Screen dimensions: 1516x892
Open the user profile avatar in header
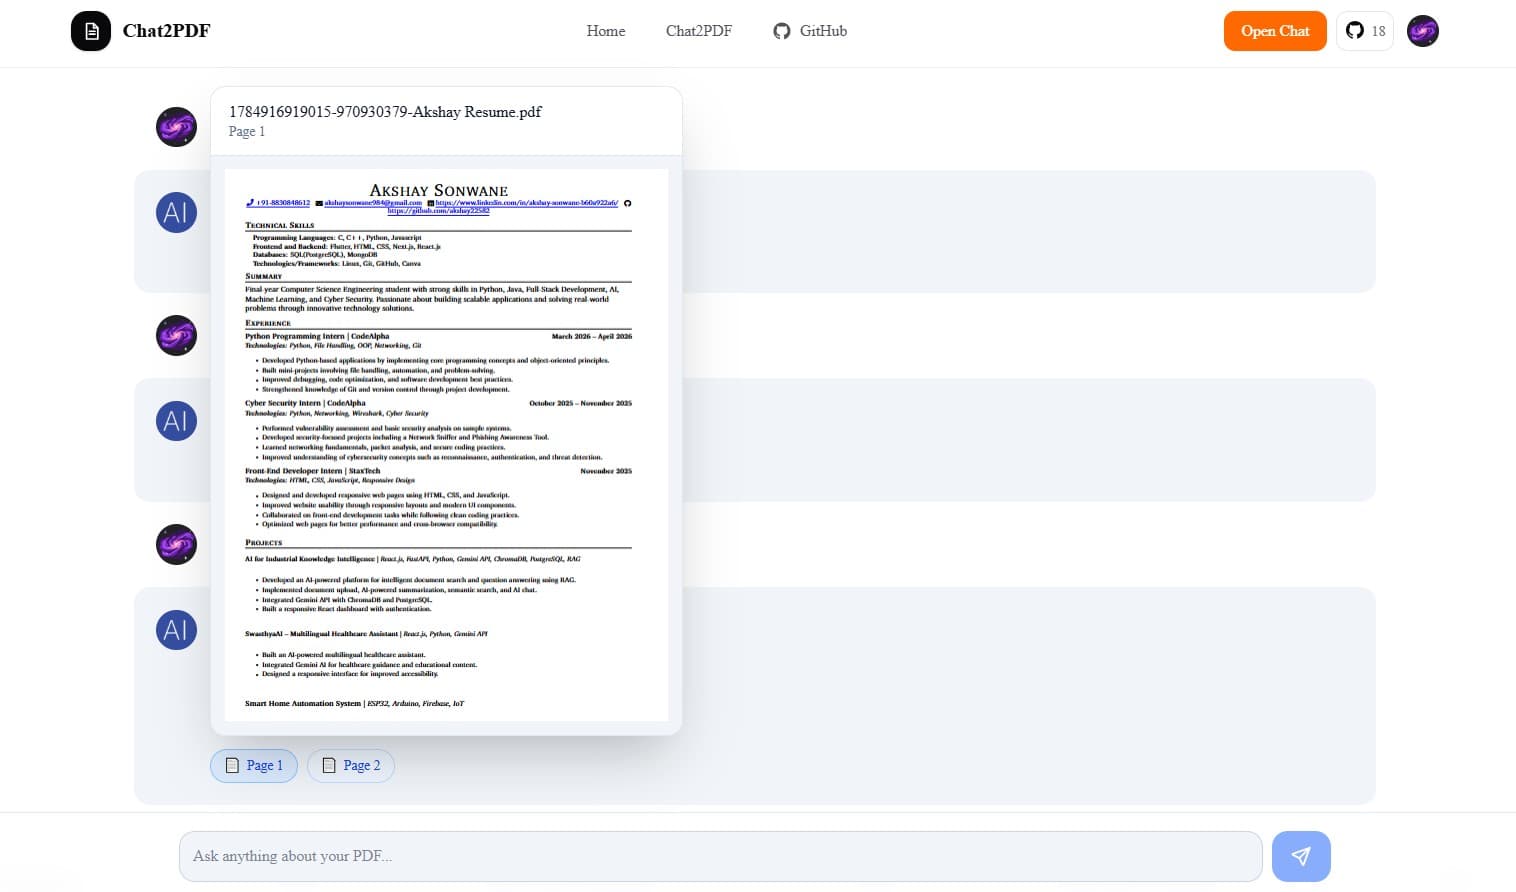1423,31
